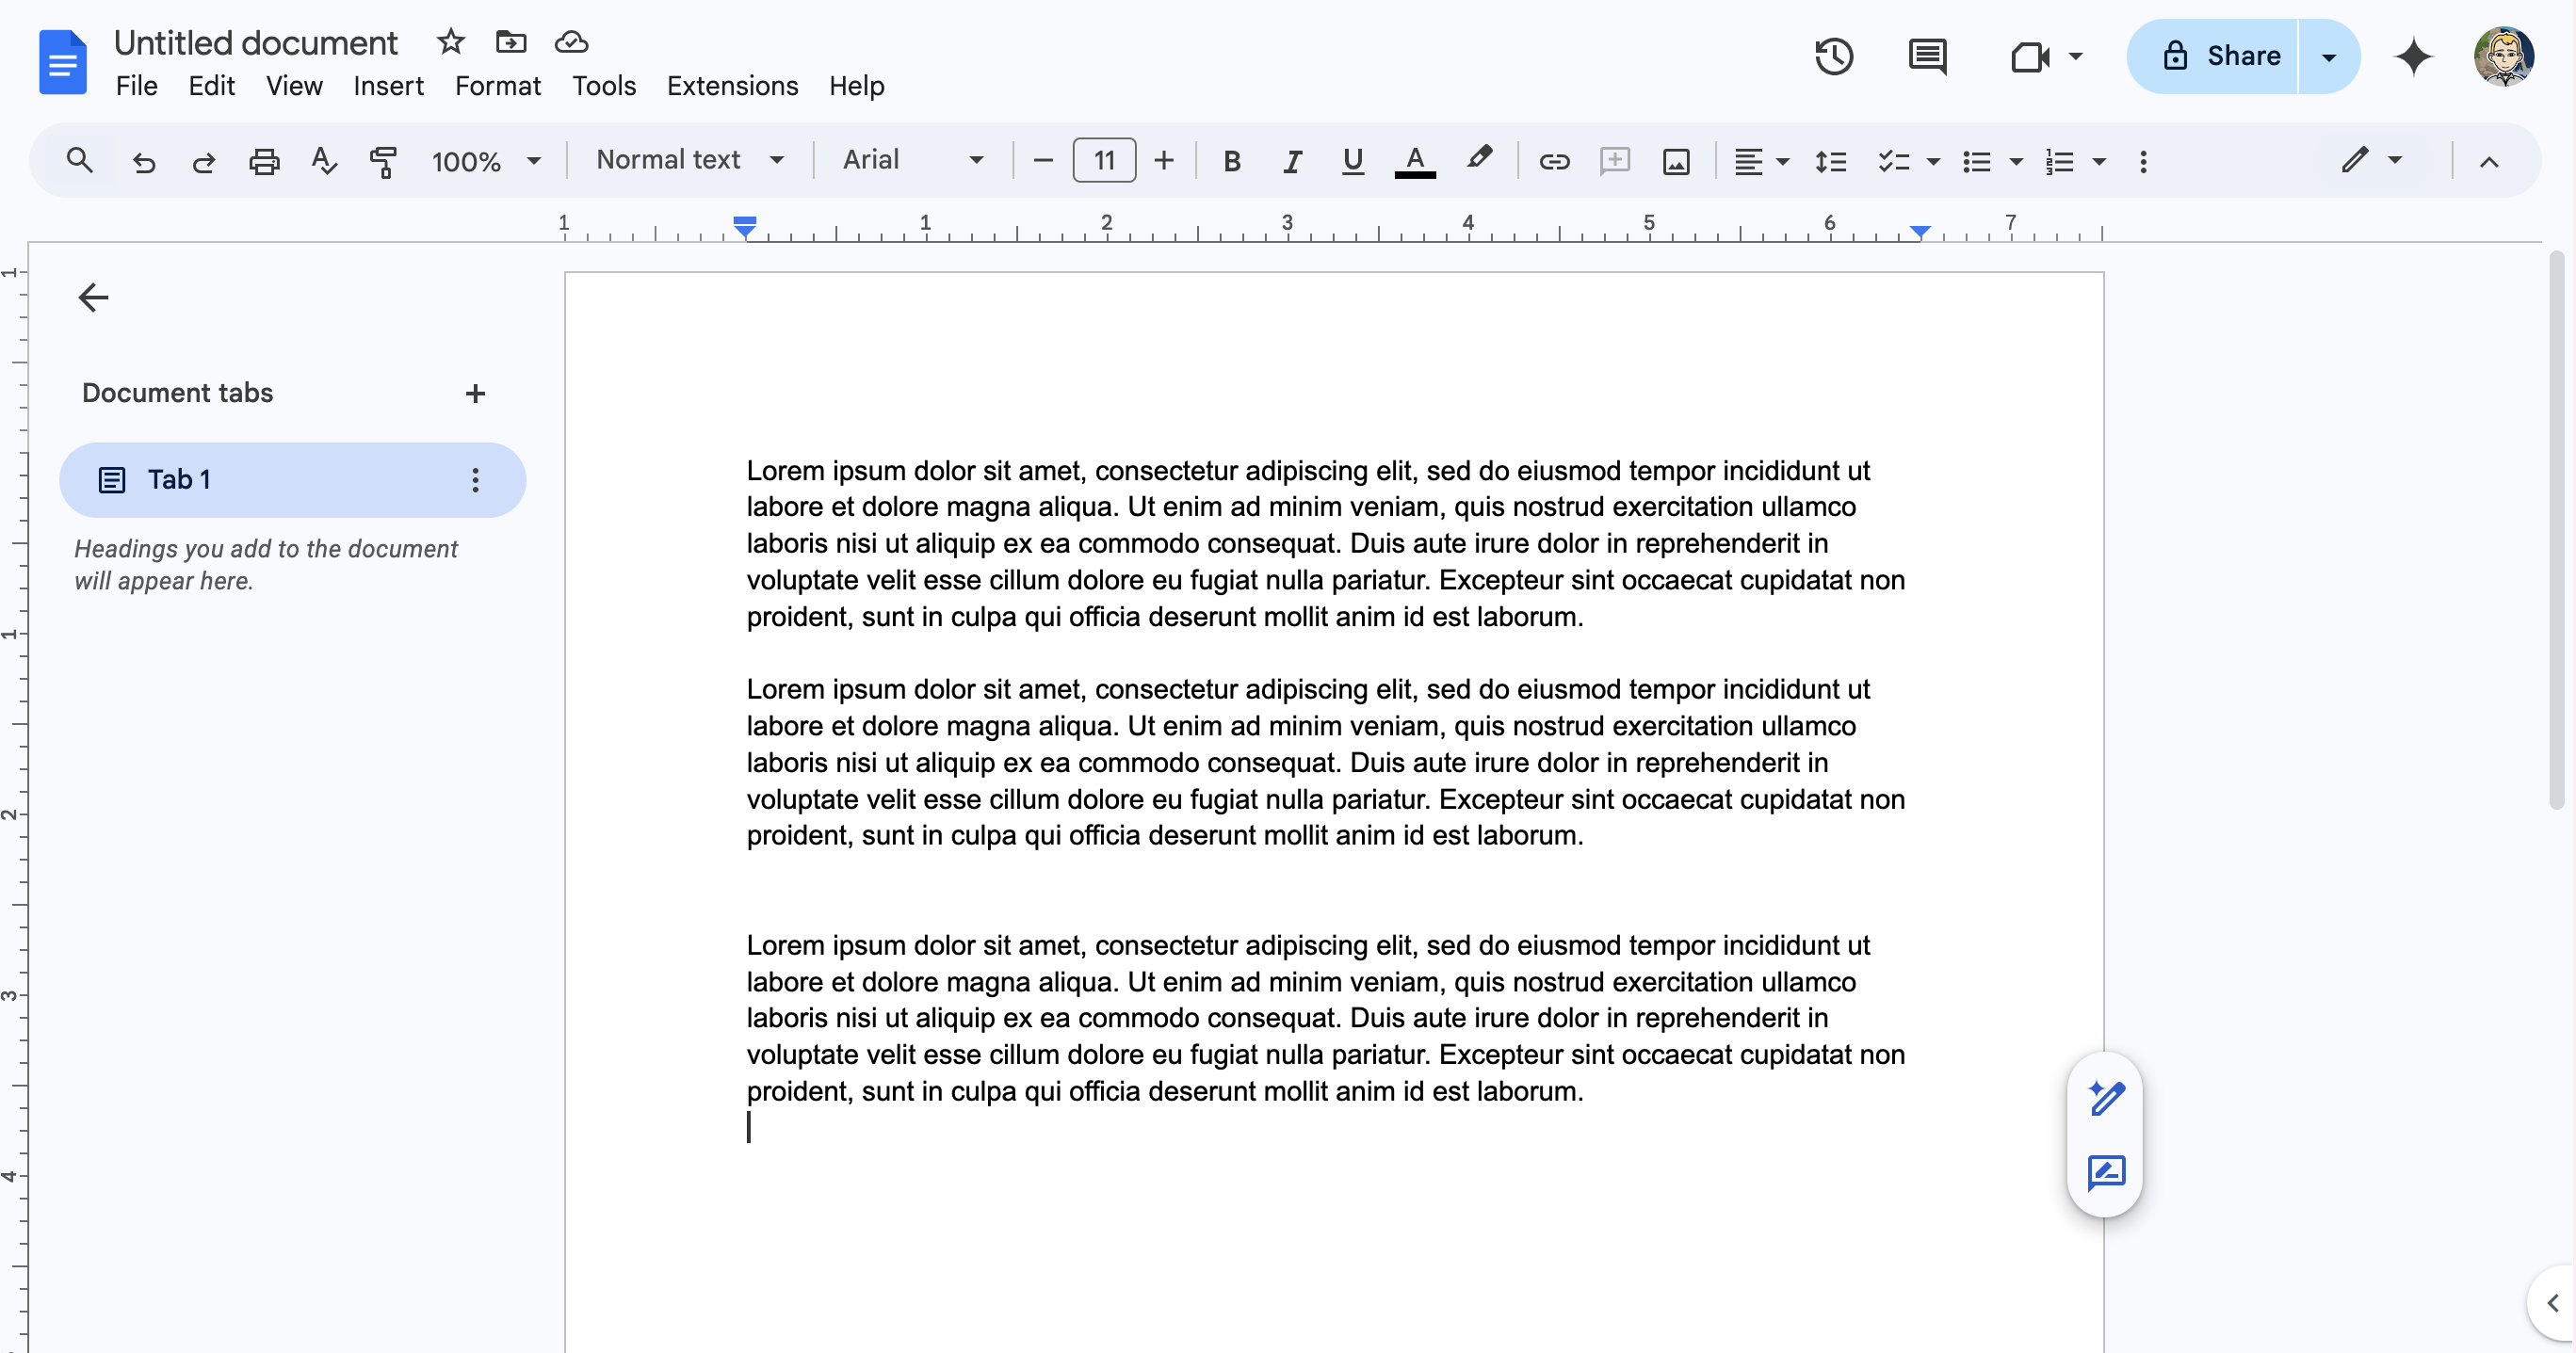
Task: Expand the numbered list options arrow
Action: tap(2099, 161)
